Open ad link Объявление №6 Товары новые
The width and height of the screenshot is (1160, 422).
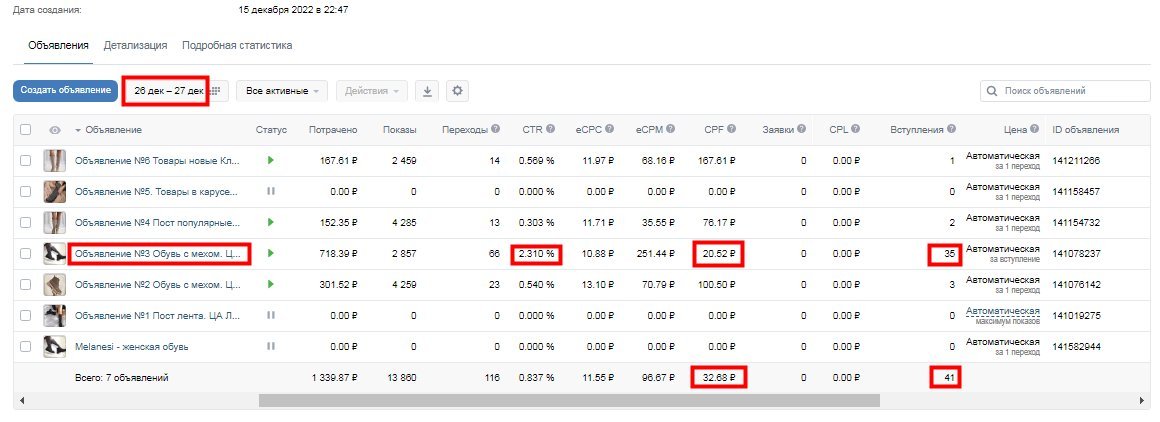158,161
